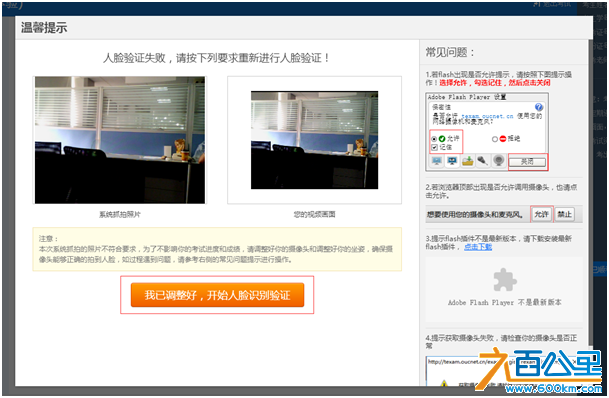Viewport: 609px width, 398px height.
Task: Open the Flash webcam settings icon
Action: (499, 160)
